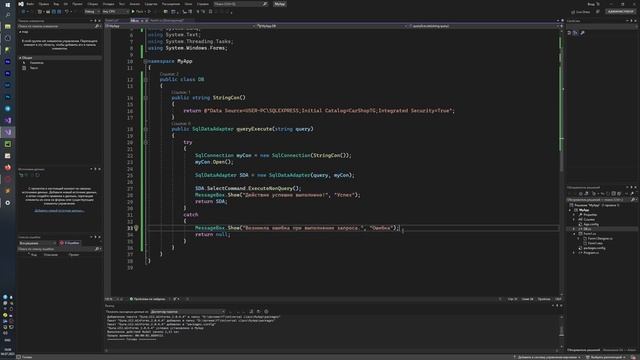Collapse the Общие toolbox group
640x360 pixels.
point(20,58)
